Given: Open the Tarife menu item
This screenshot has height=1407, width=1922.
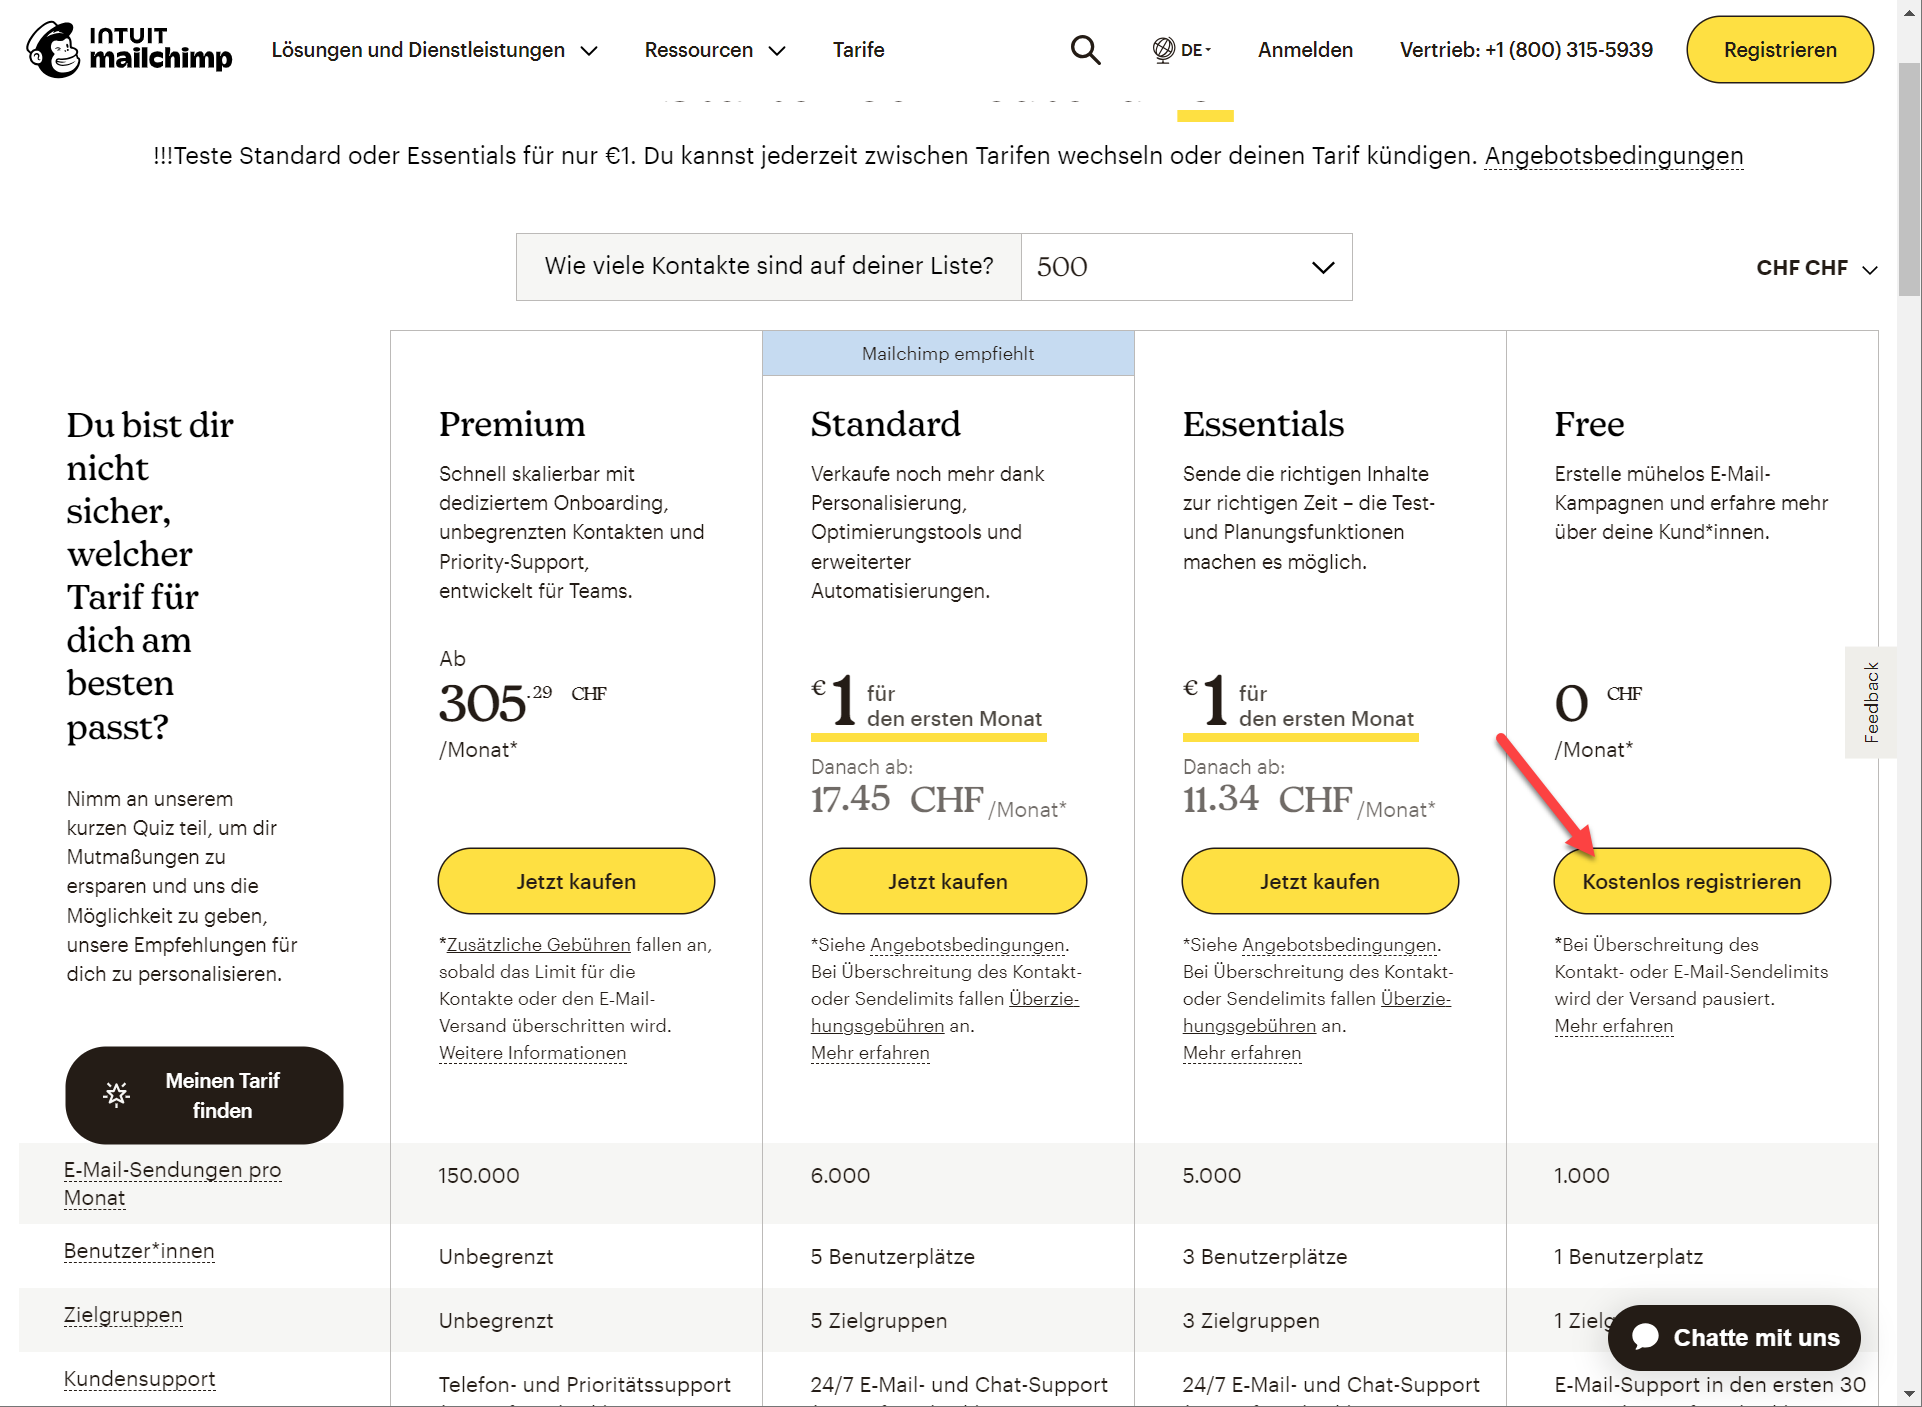Looking at the screenshot, I should pyautogui.click(x=858, y=50).
